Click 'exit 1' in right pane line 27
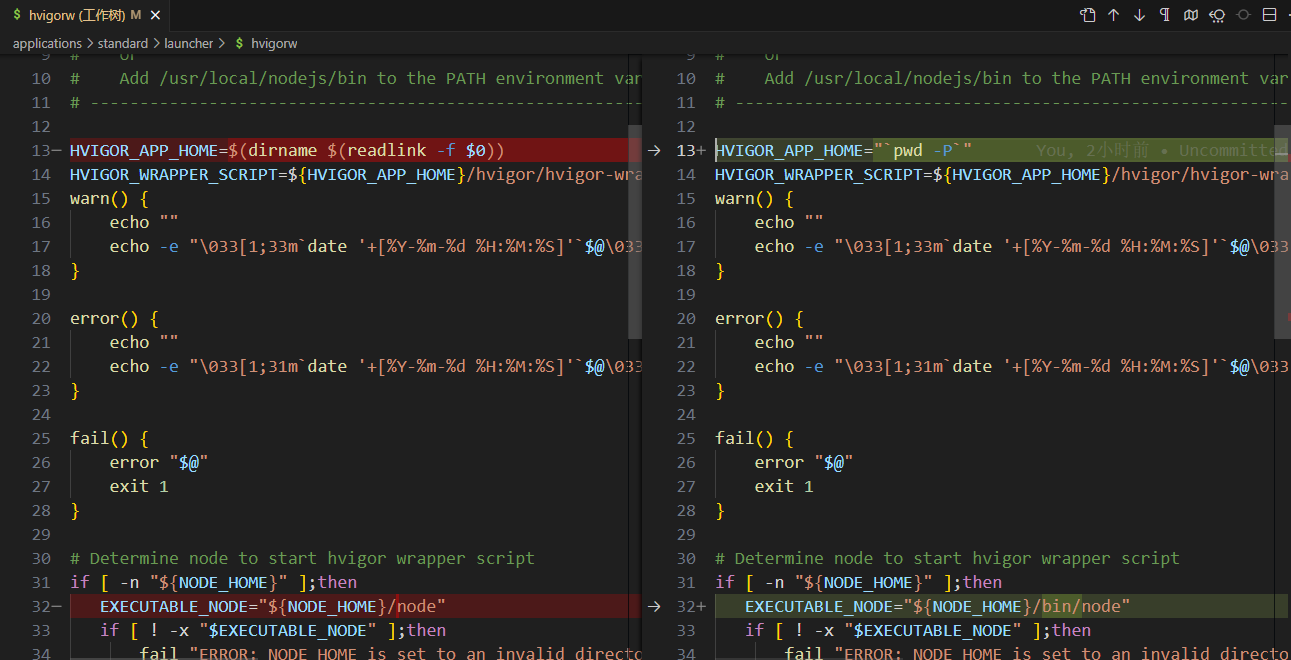The width and height of the screenshot is (1291, 660). tap(784, 486)
